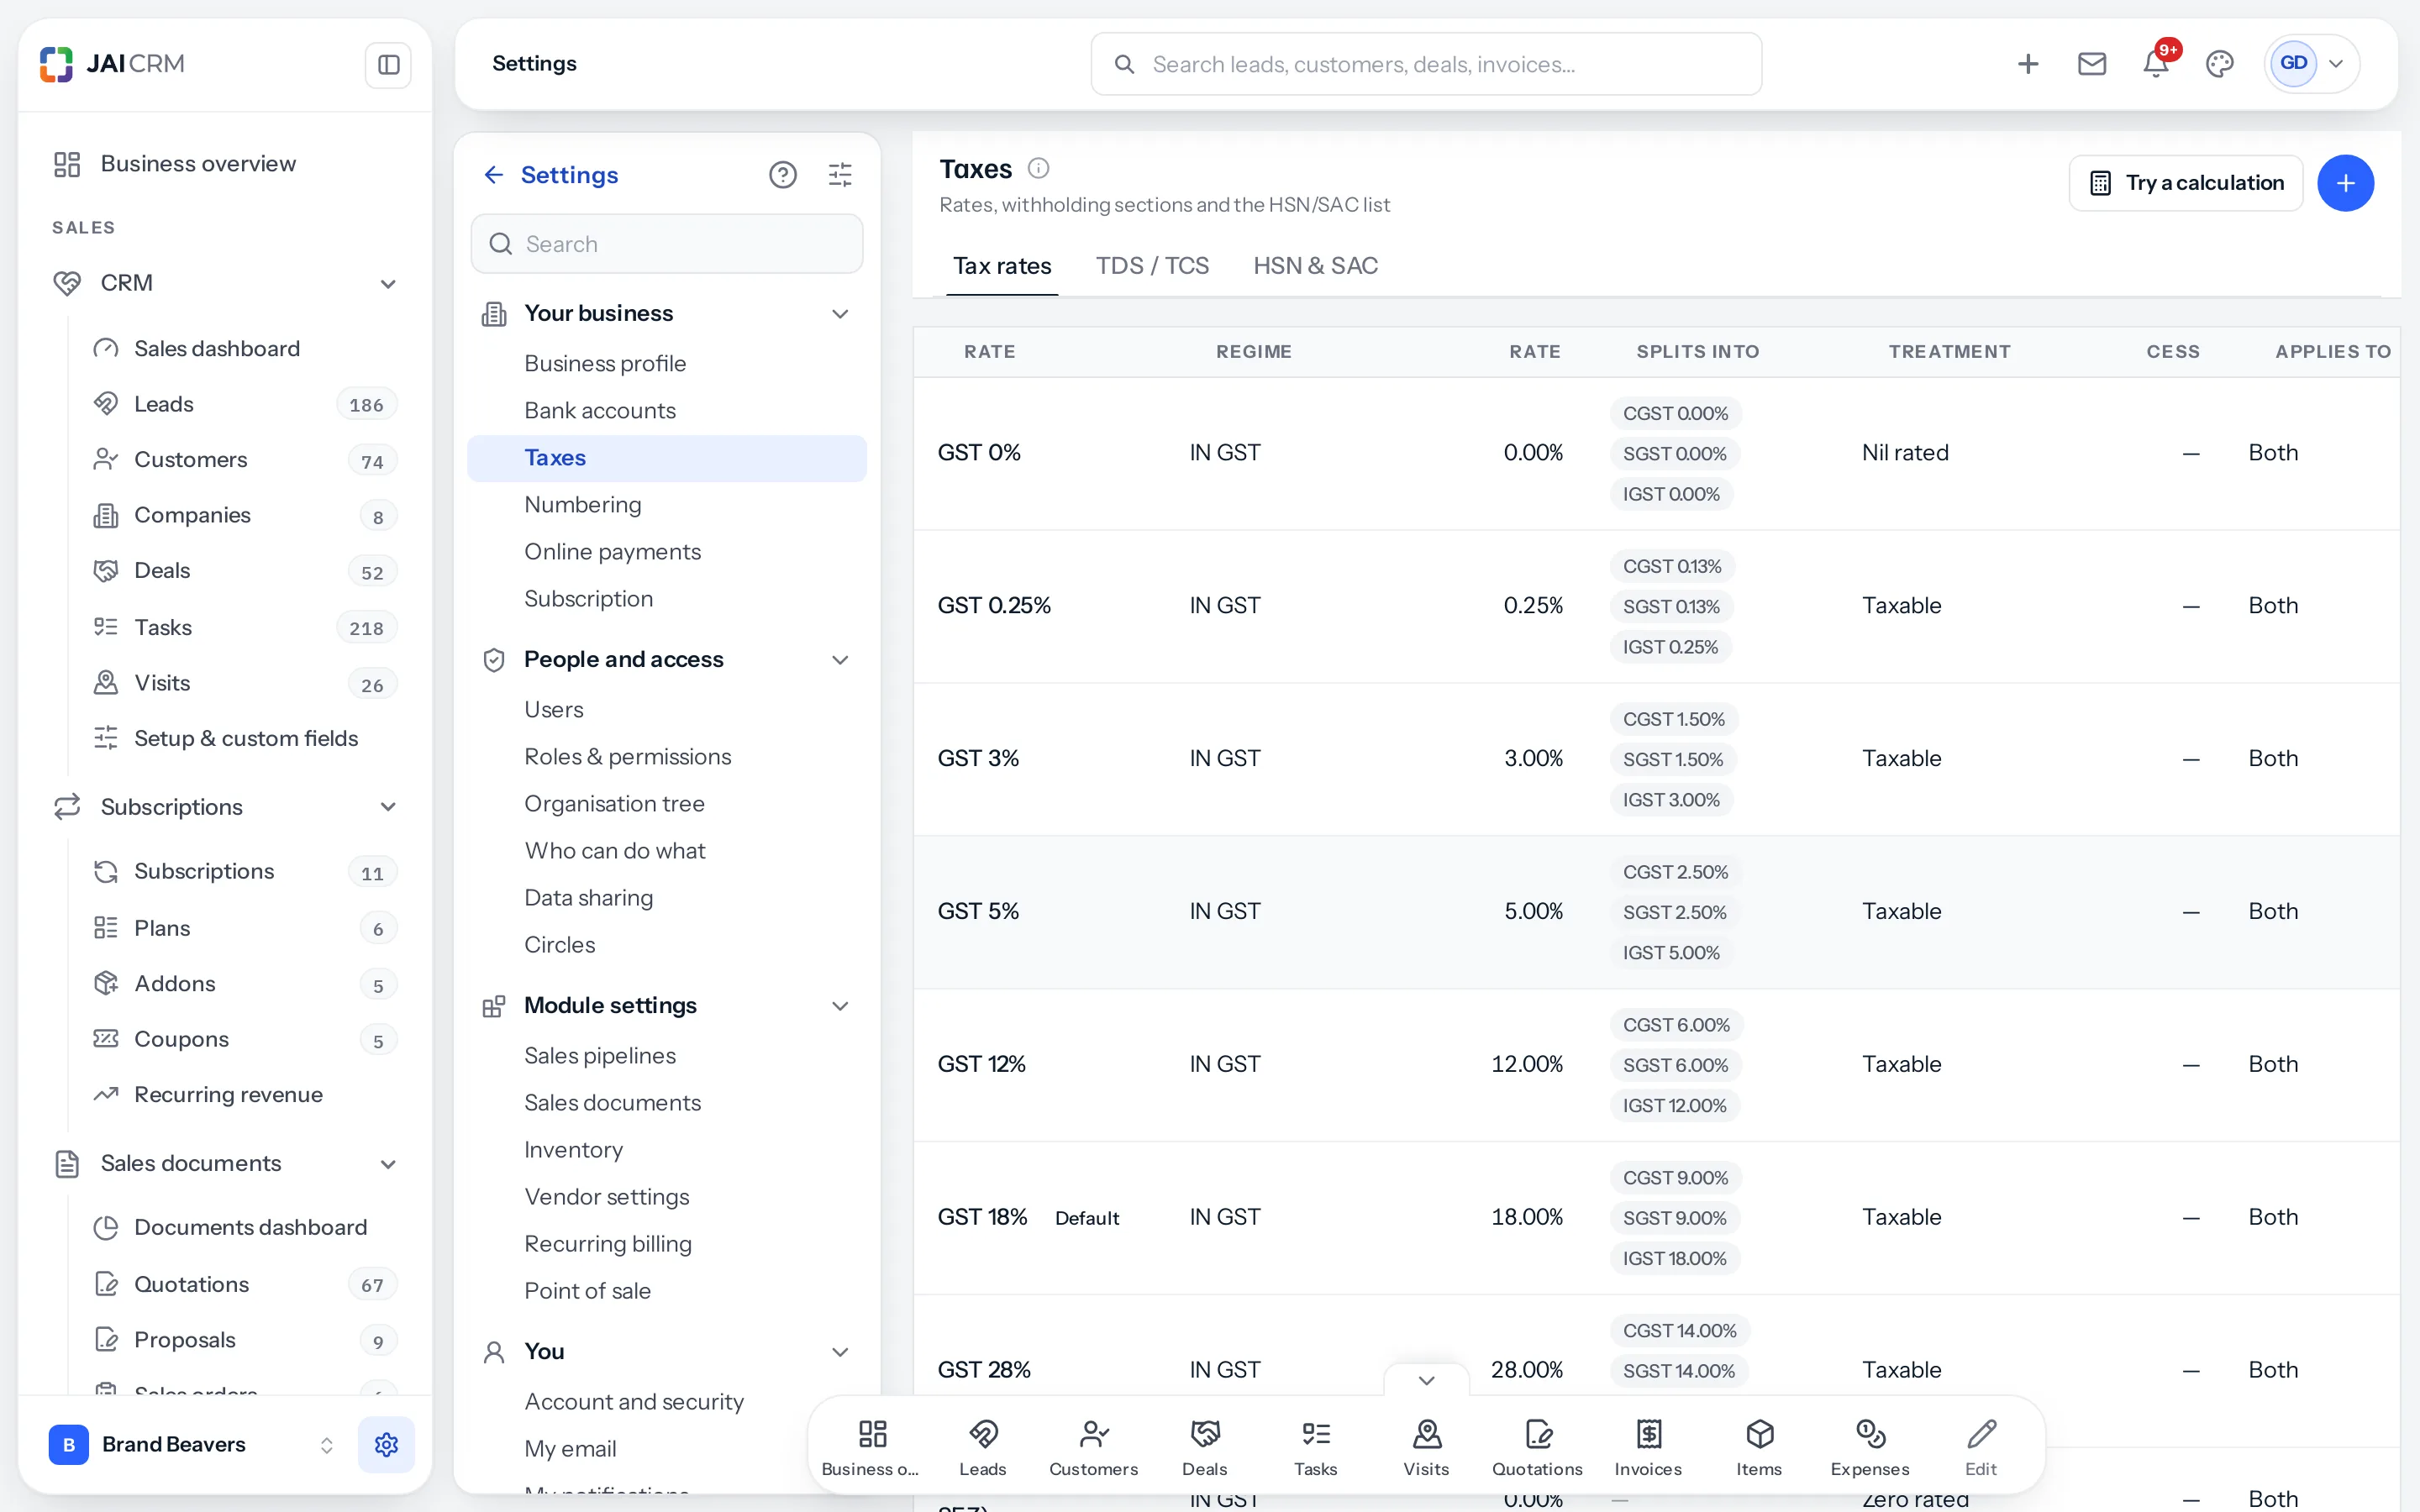Select the Tax rates tab
Viewport: 2420px width, 1512px height.
click(x=1002, y=266)
